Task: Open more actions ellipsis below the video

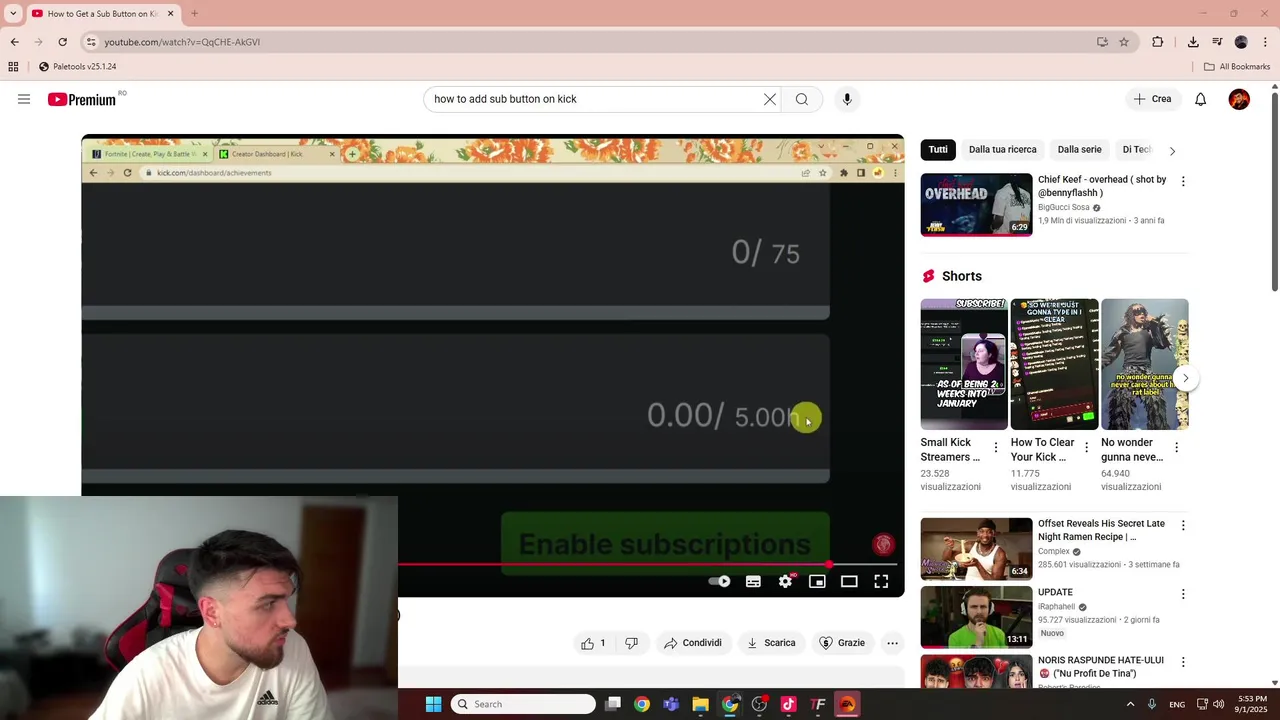Action: pos(892,643)
